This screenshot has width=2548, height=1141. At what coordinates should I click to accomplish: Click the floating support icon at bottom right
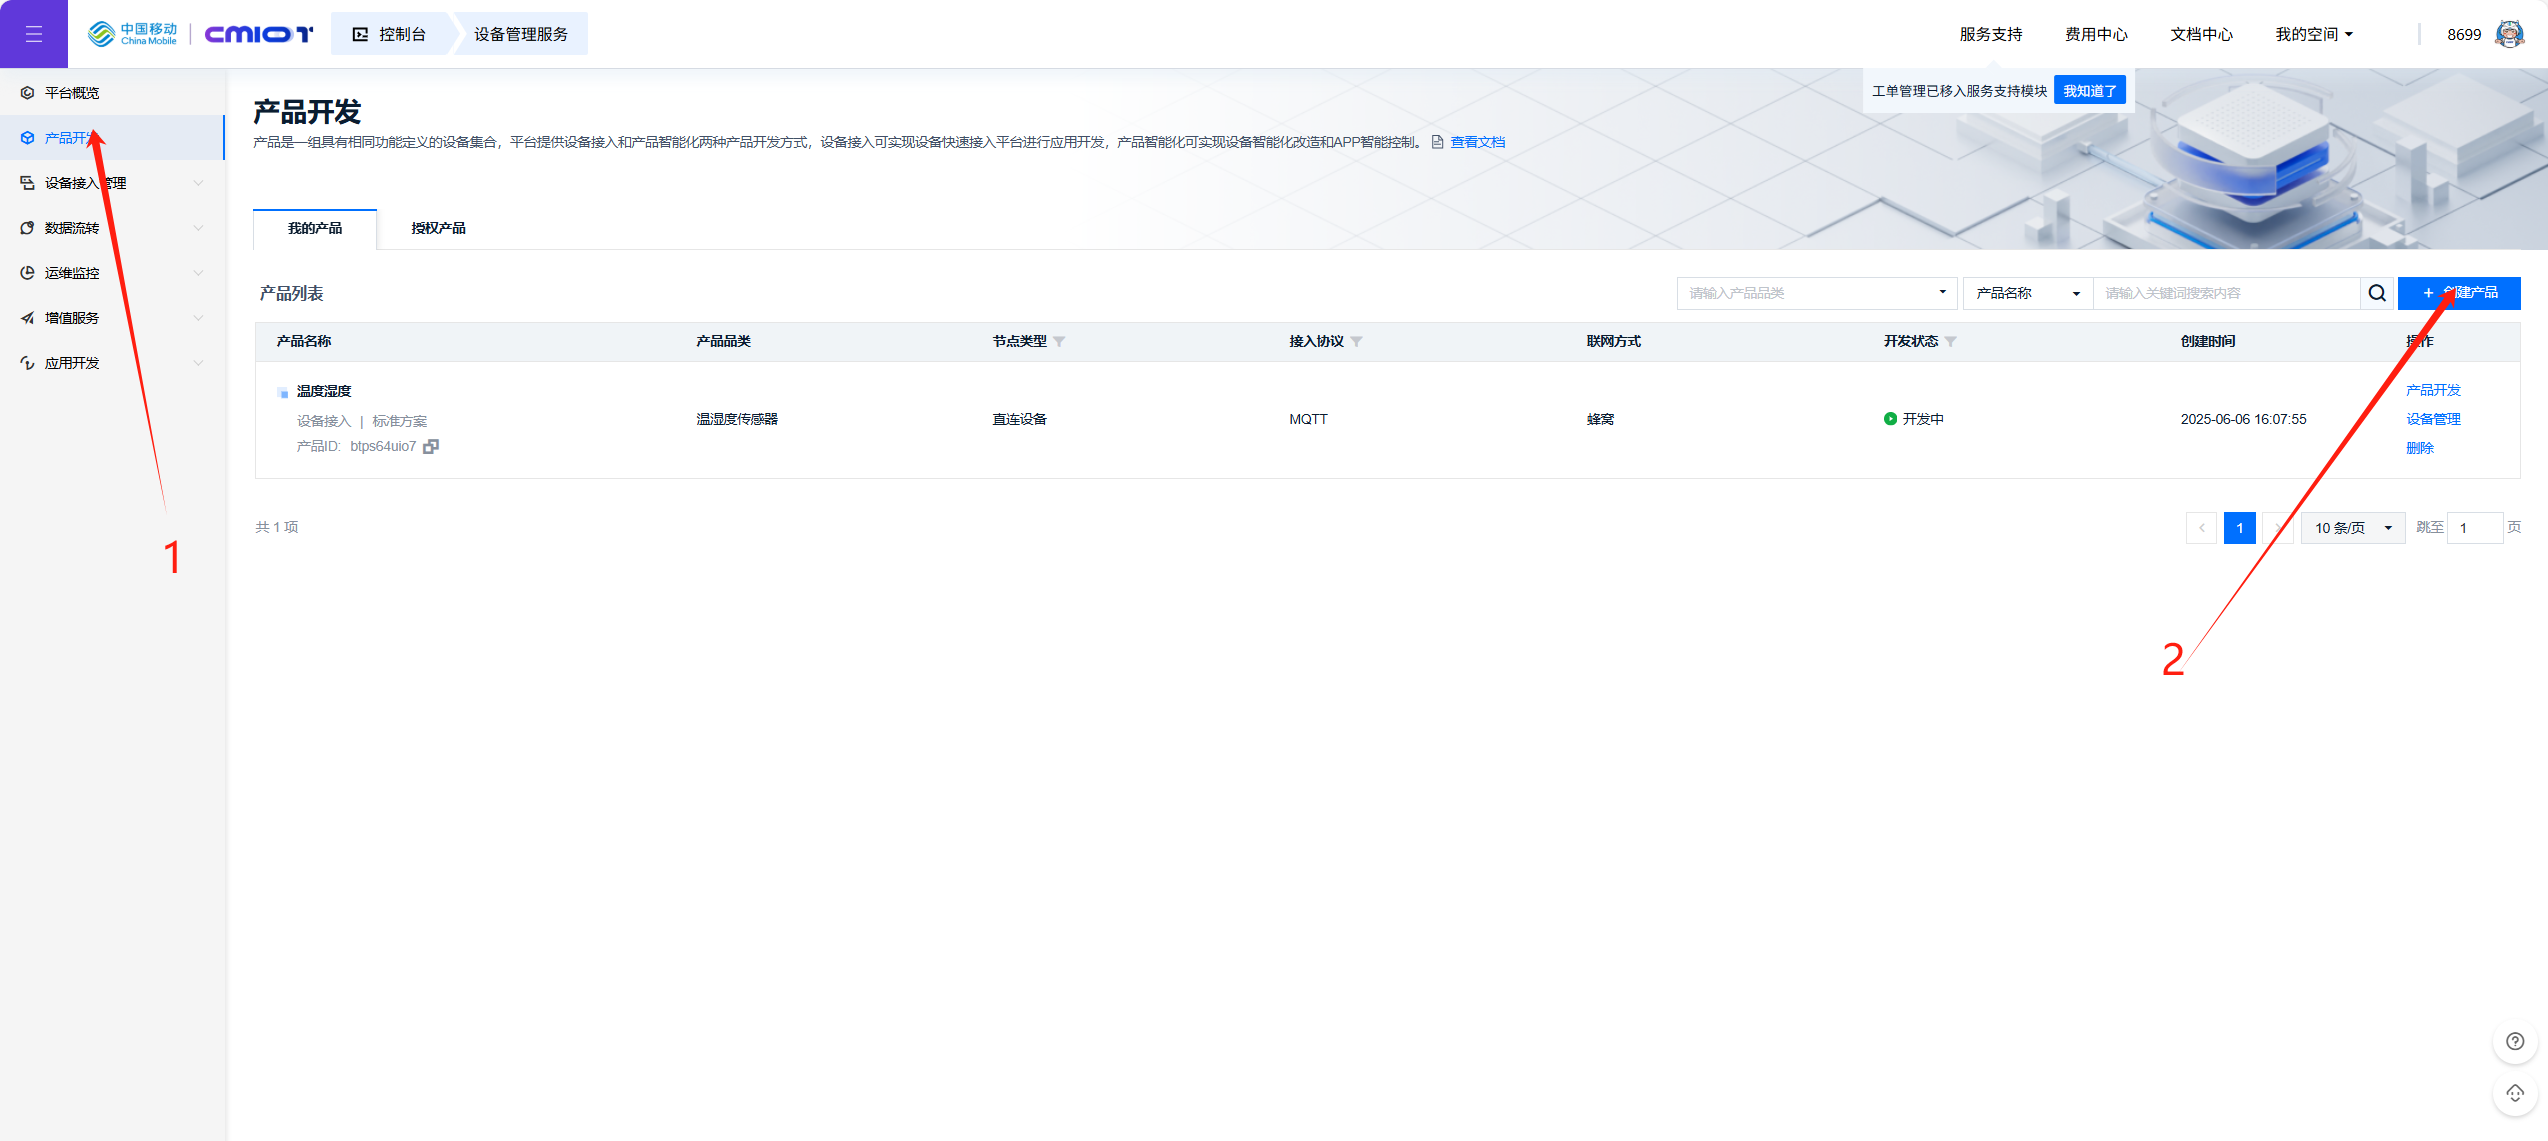2514,1093
